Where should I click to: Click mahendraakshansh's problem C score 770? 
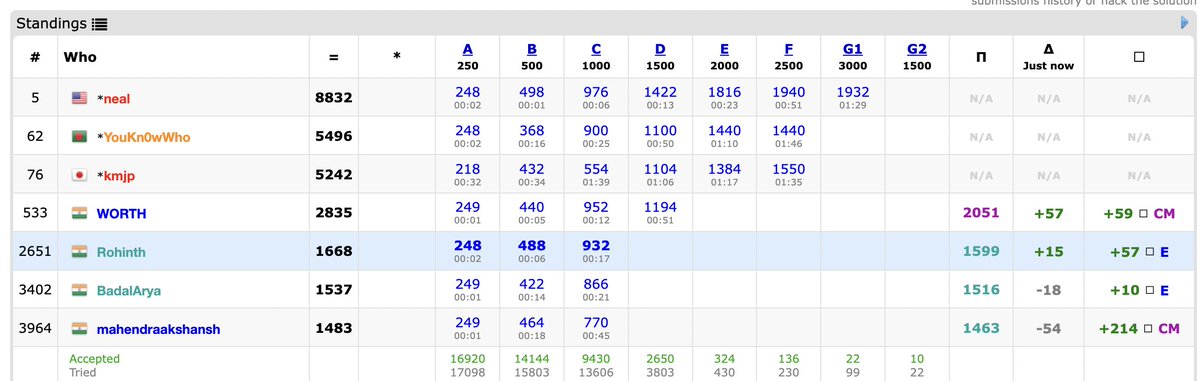click(596, 322)
